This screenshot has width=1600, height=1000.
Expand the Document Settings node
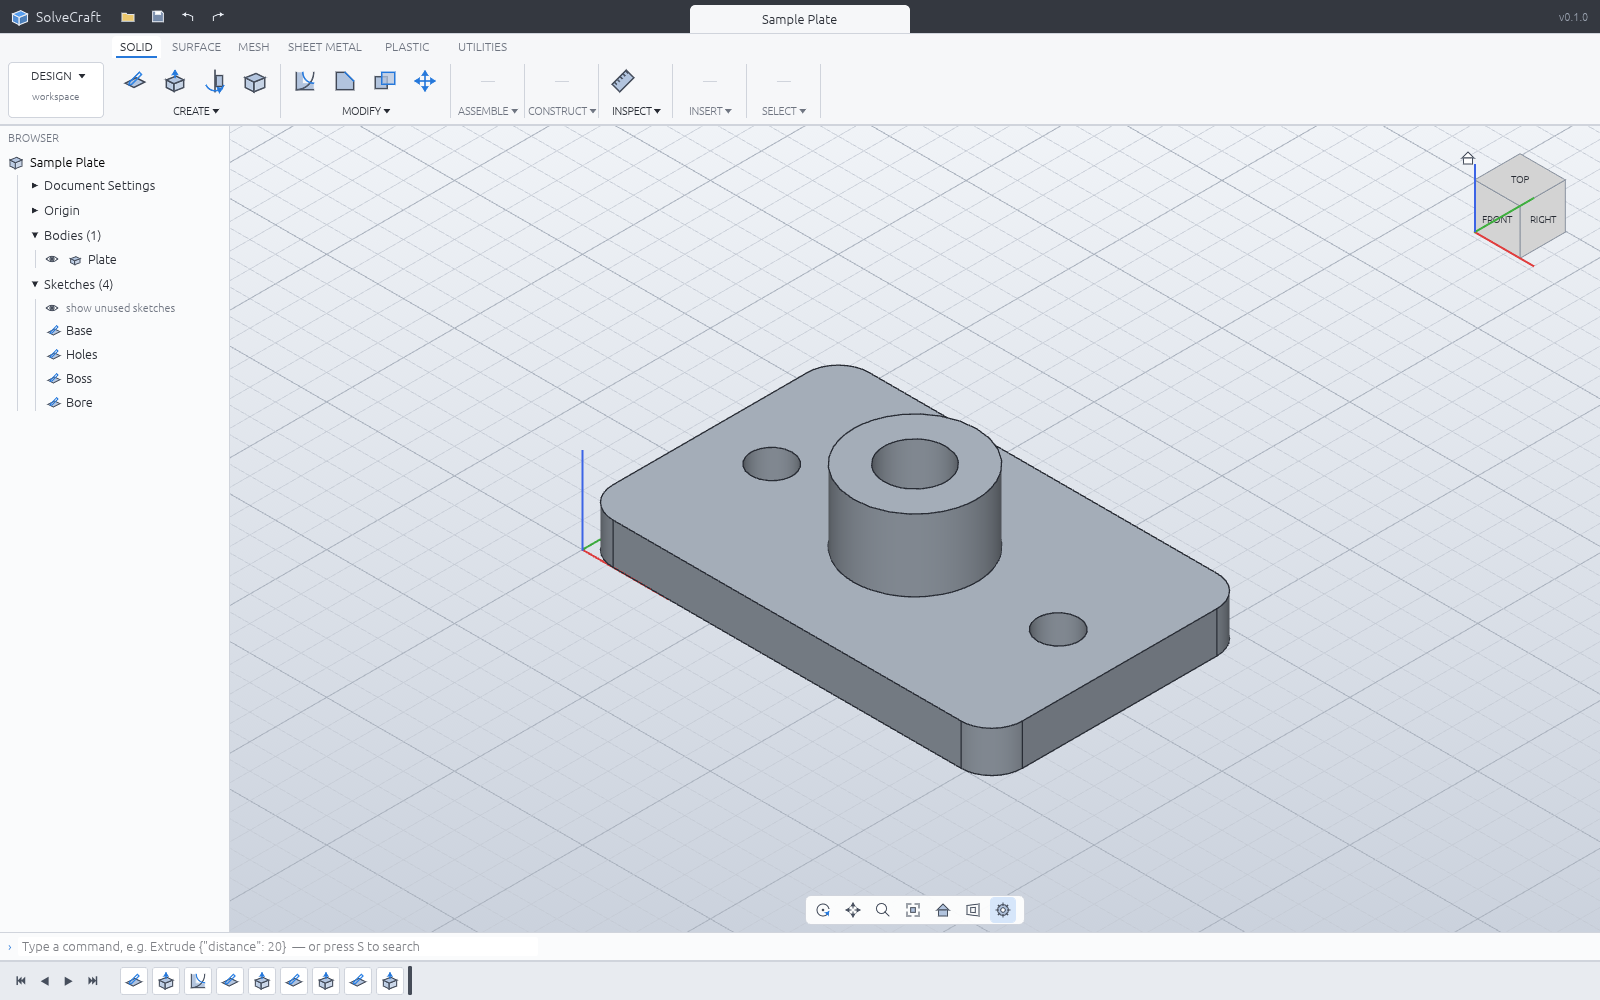[x=35, y=185]
